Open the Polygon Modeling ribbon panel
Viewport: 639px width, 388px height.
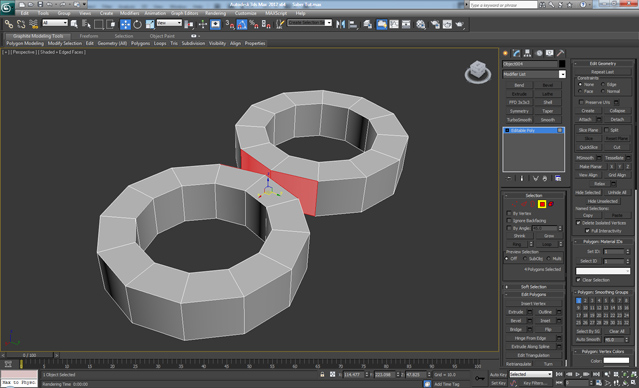24,43
